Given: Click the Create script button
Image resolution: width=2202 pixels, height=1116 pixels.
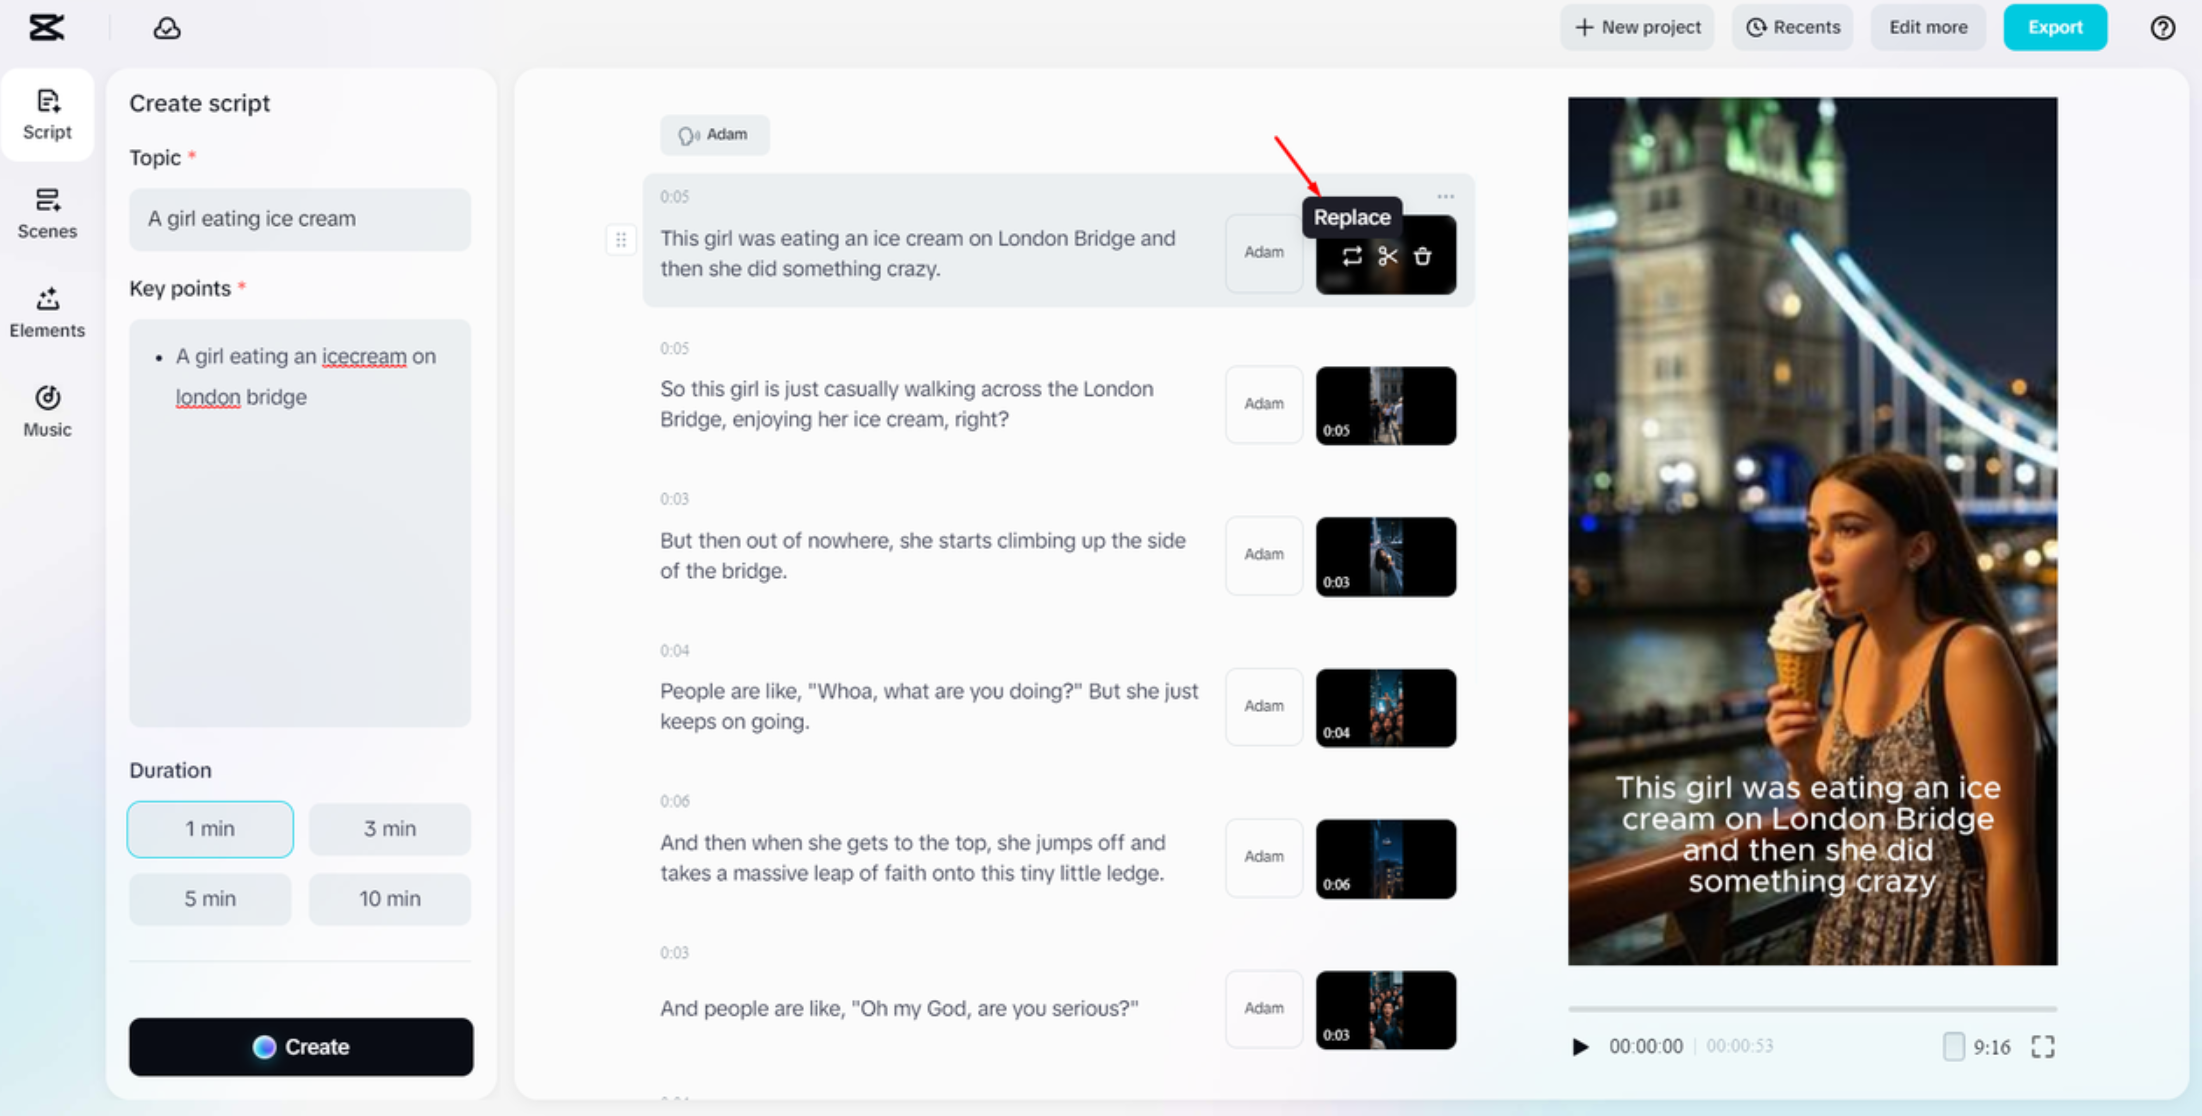Looking at the screenshot, I should (x=301, y=1046).
